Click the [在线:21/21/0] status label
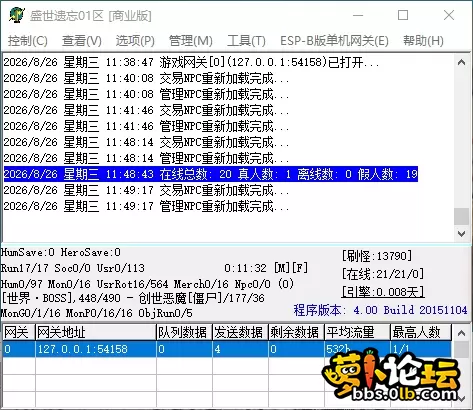Screen dimensions: 473x410 (x=383, y=274)
